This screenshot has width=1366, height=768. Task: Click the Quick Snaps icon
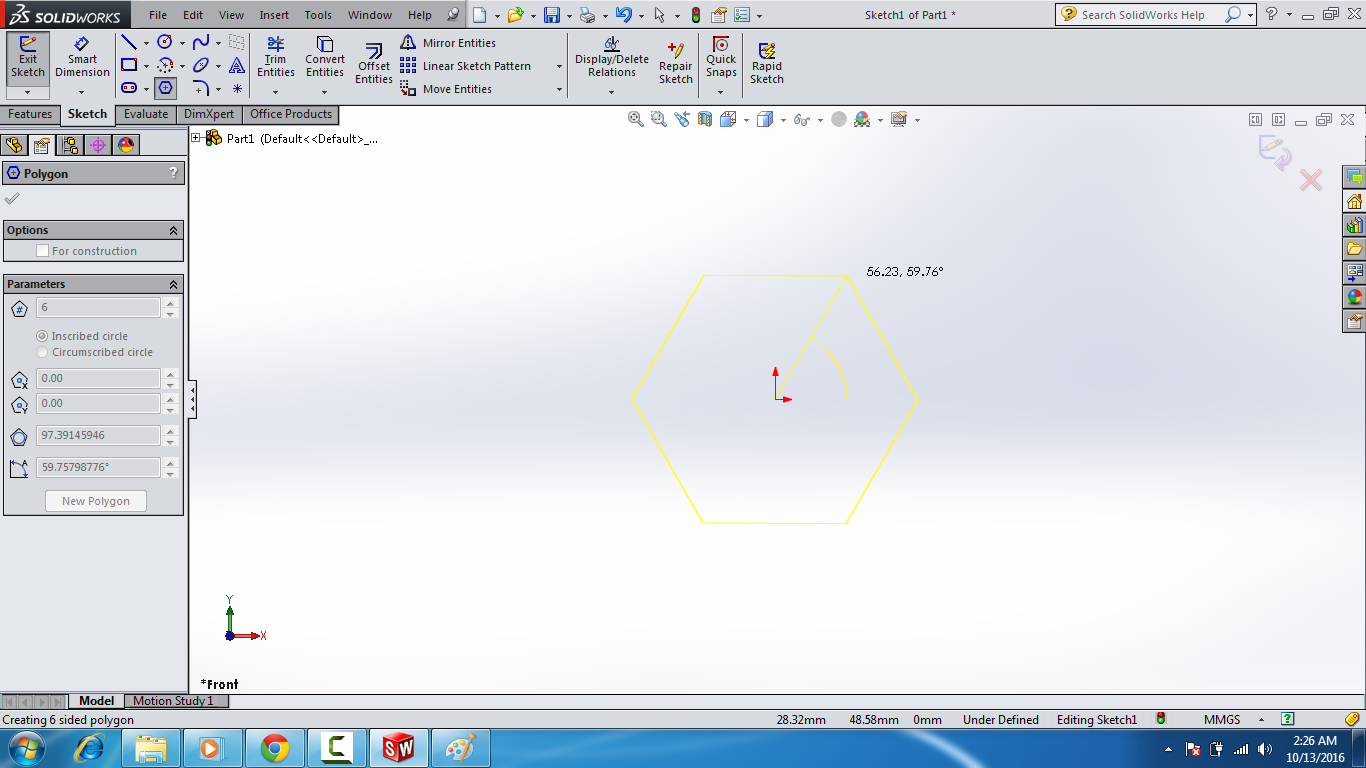click(x=721, y=57)
